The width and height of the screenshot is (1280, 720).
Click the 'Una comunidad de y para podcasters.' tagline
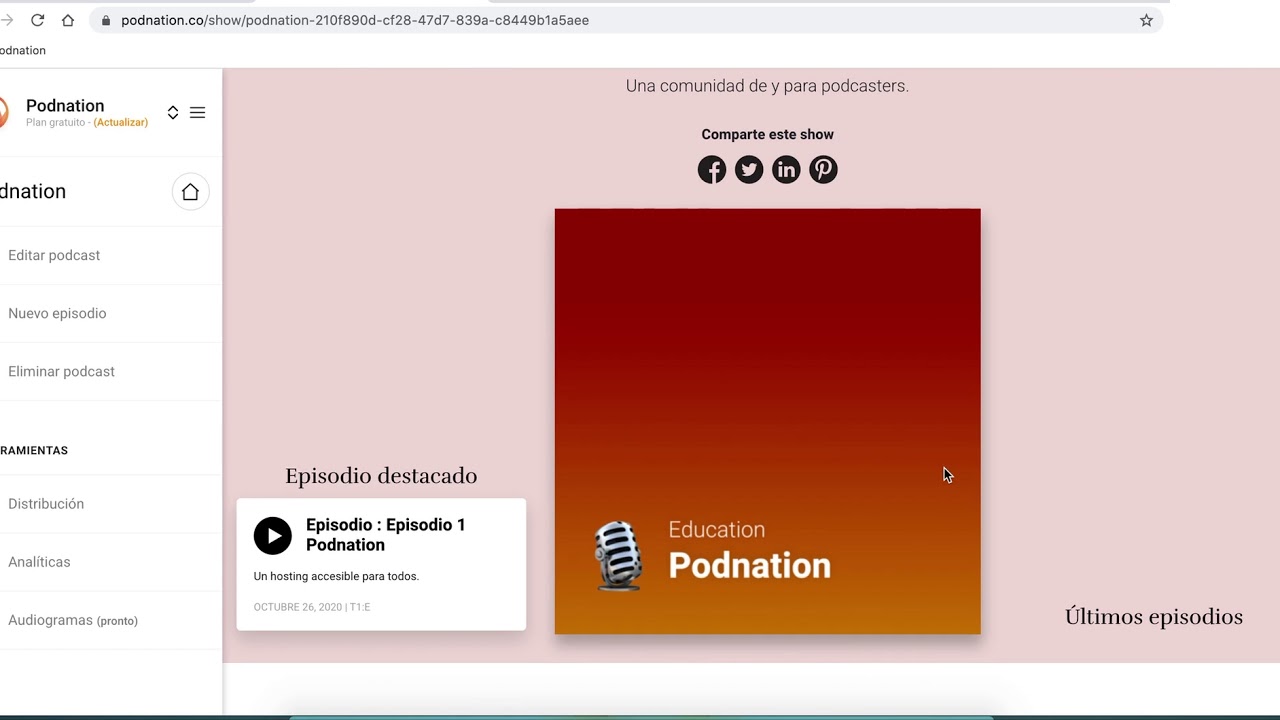(767, 86)
